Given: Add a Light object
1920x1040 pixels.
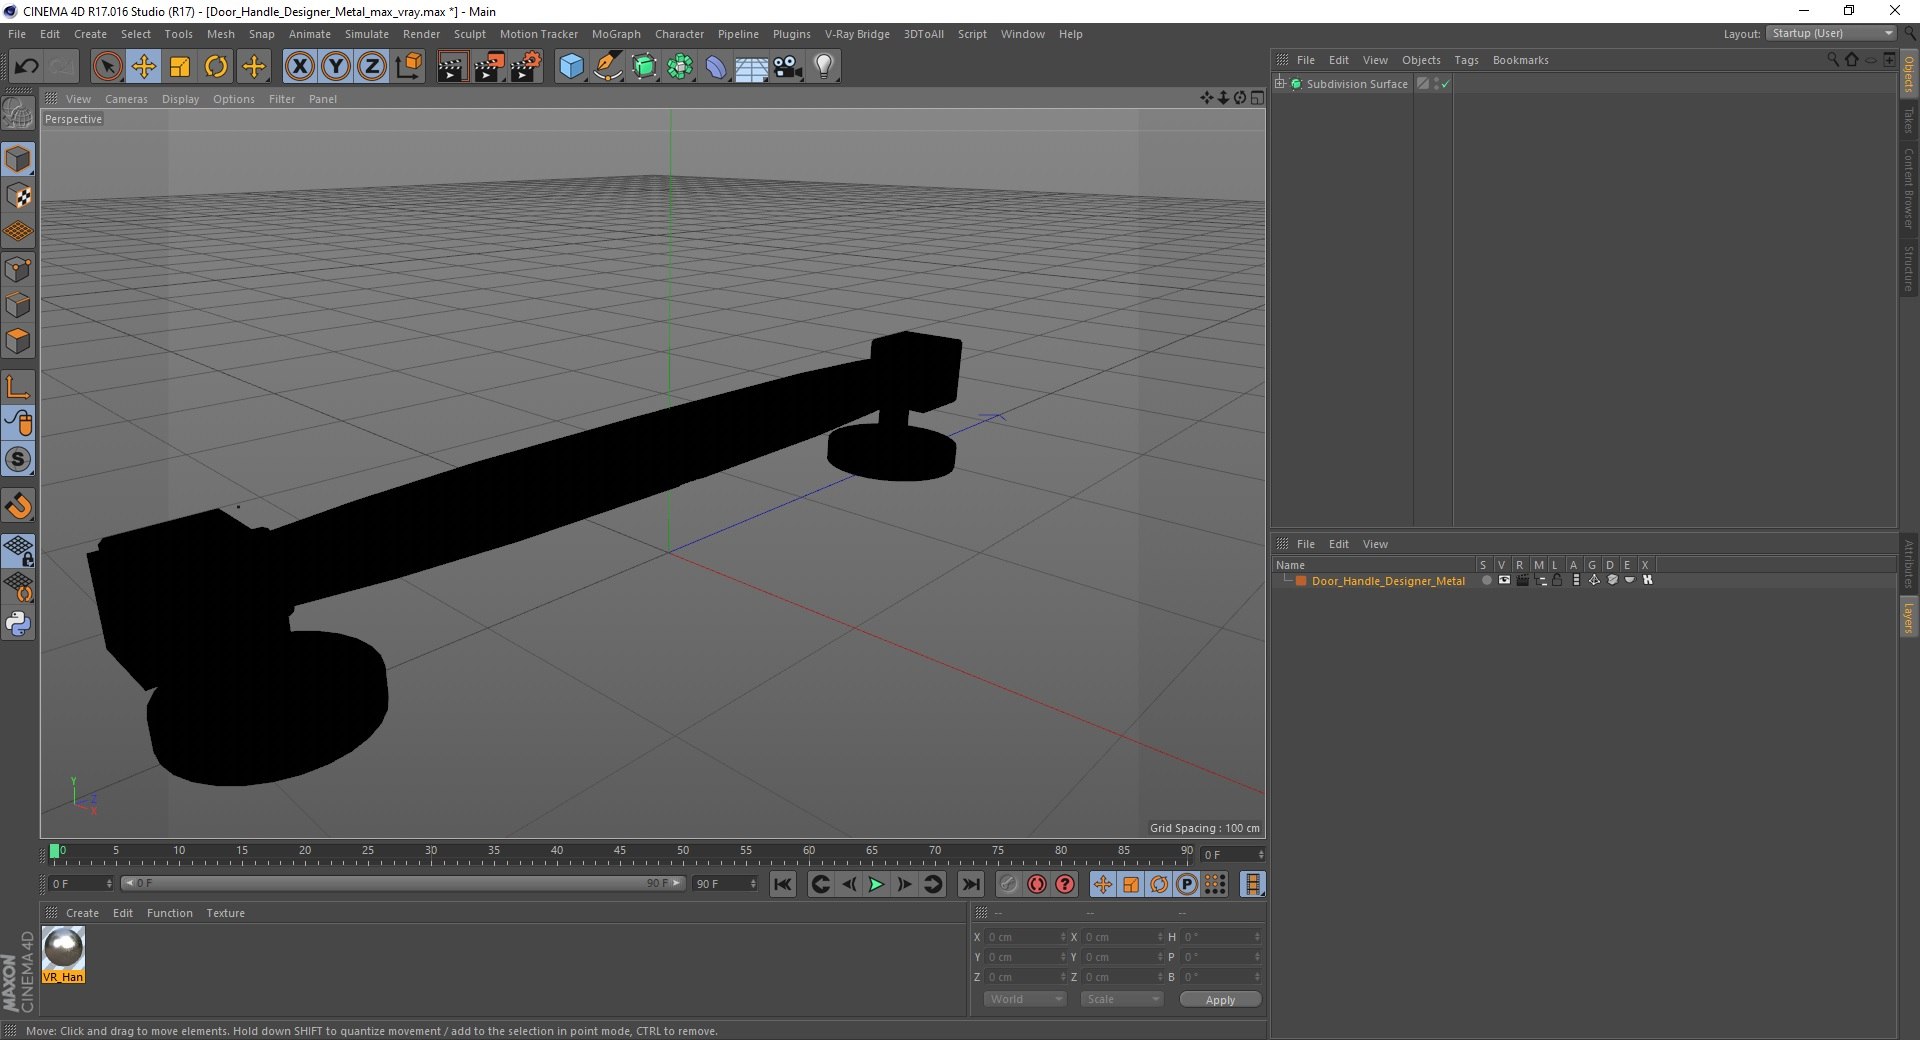Looking at the screenshot, I should (x=824, y=67).
